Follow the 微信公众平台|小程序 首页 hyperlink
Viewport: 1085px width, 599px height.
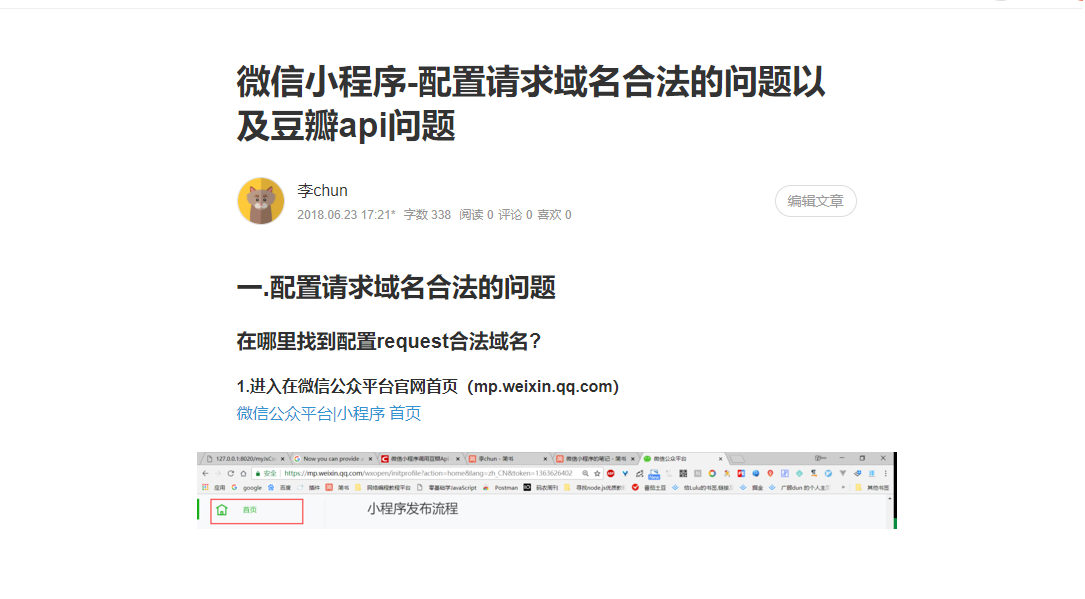(329, 414)
